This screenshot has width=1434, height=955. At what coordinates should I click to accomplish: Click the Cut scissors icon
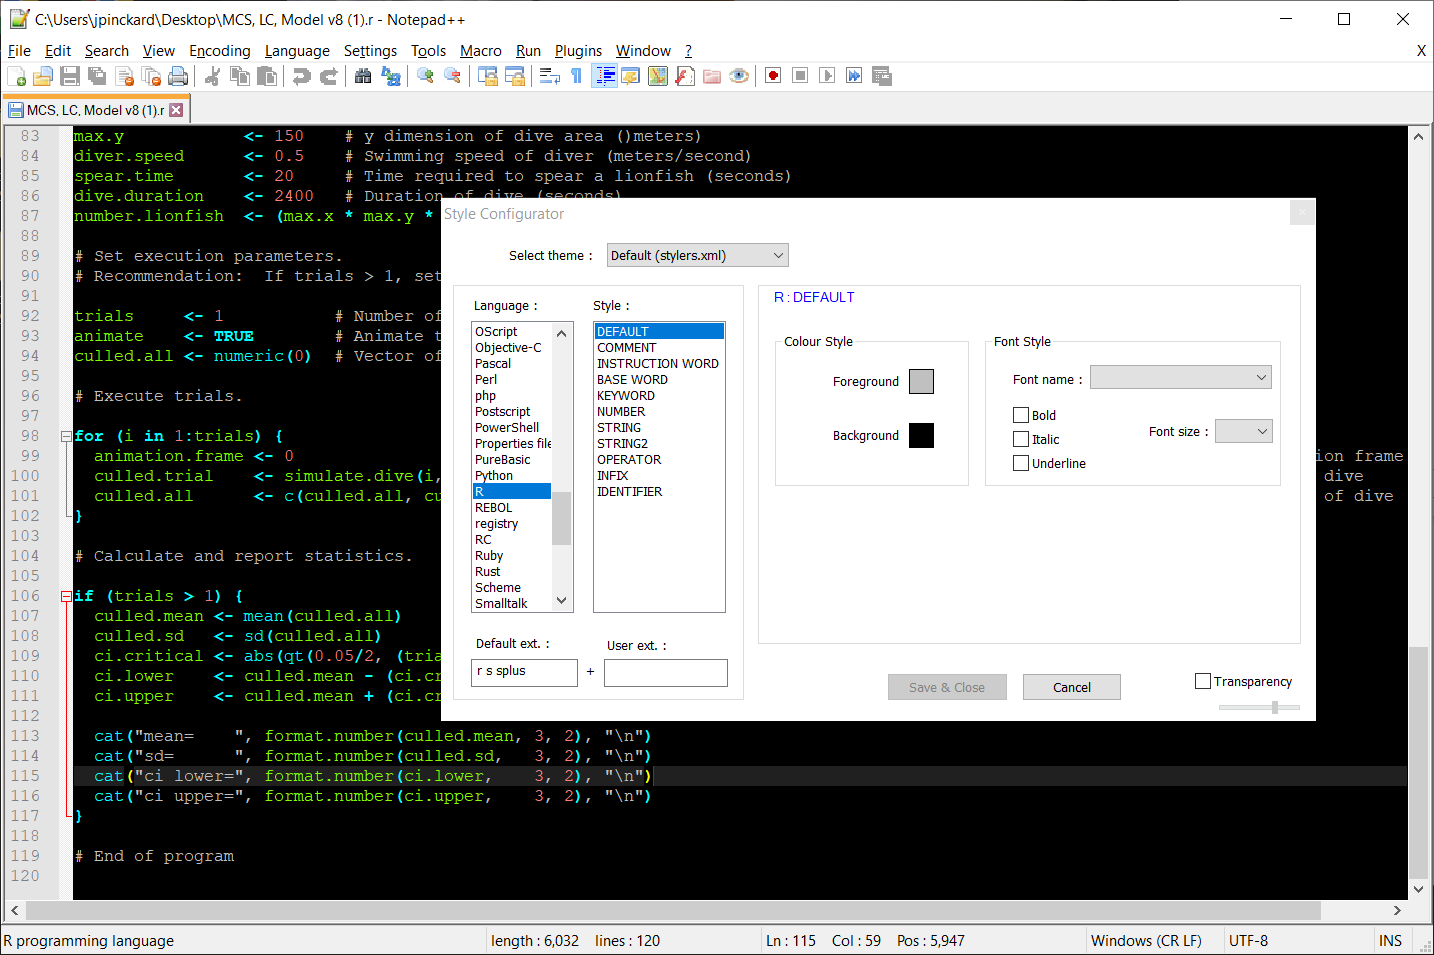coord(212,76)
